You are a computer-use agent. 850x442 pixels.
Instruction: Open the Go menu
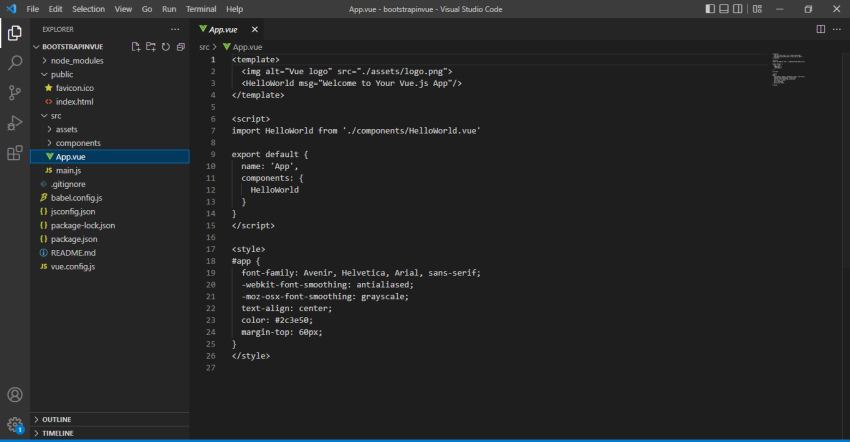[147, 9]
